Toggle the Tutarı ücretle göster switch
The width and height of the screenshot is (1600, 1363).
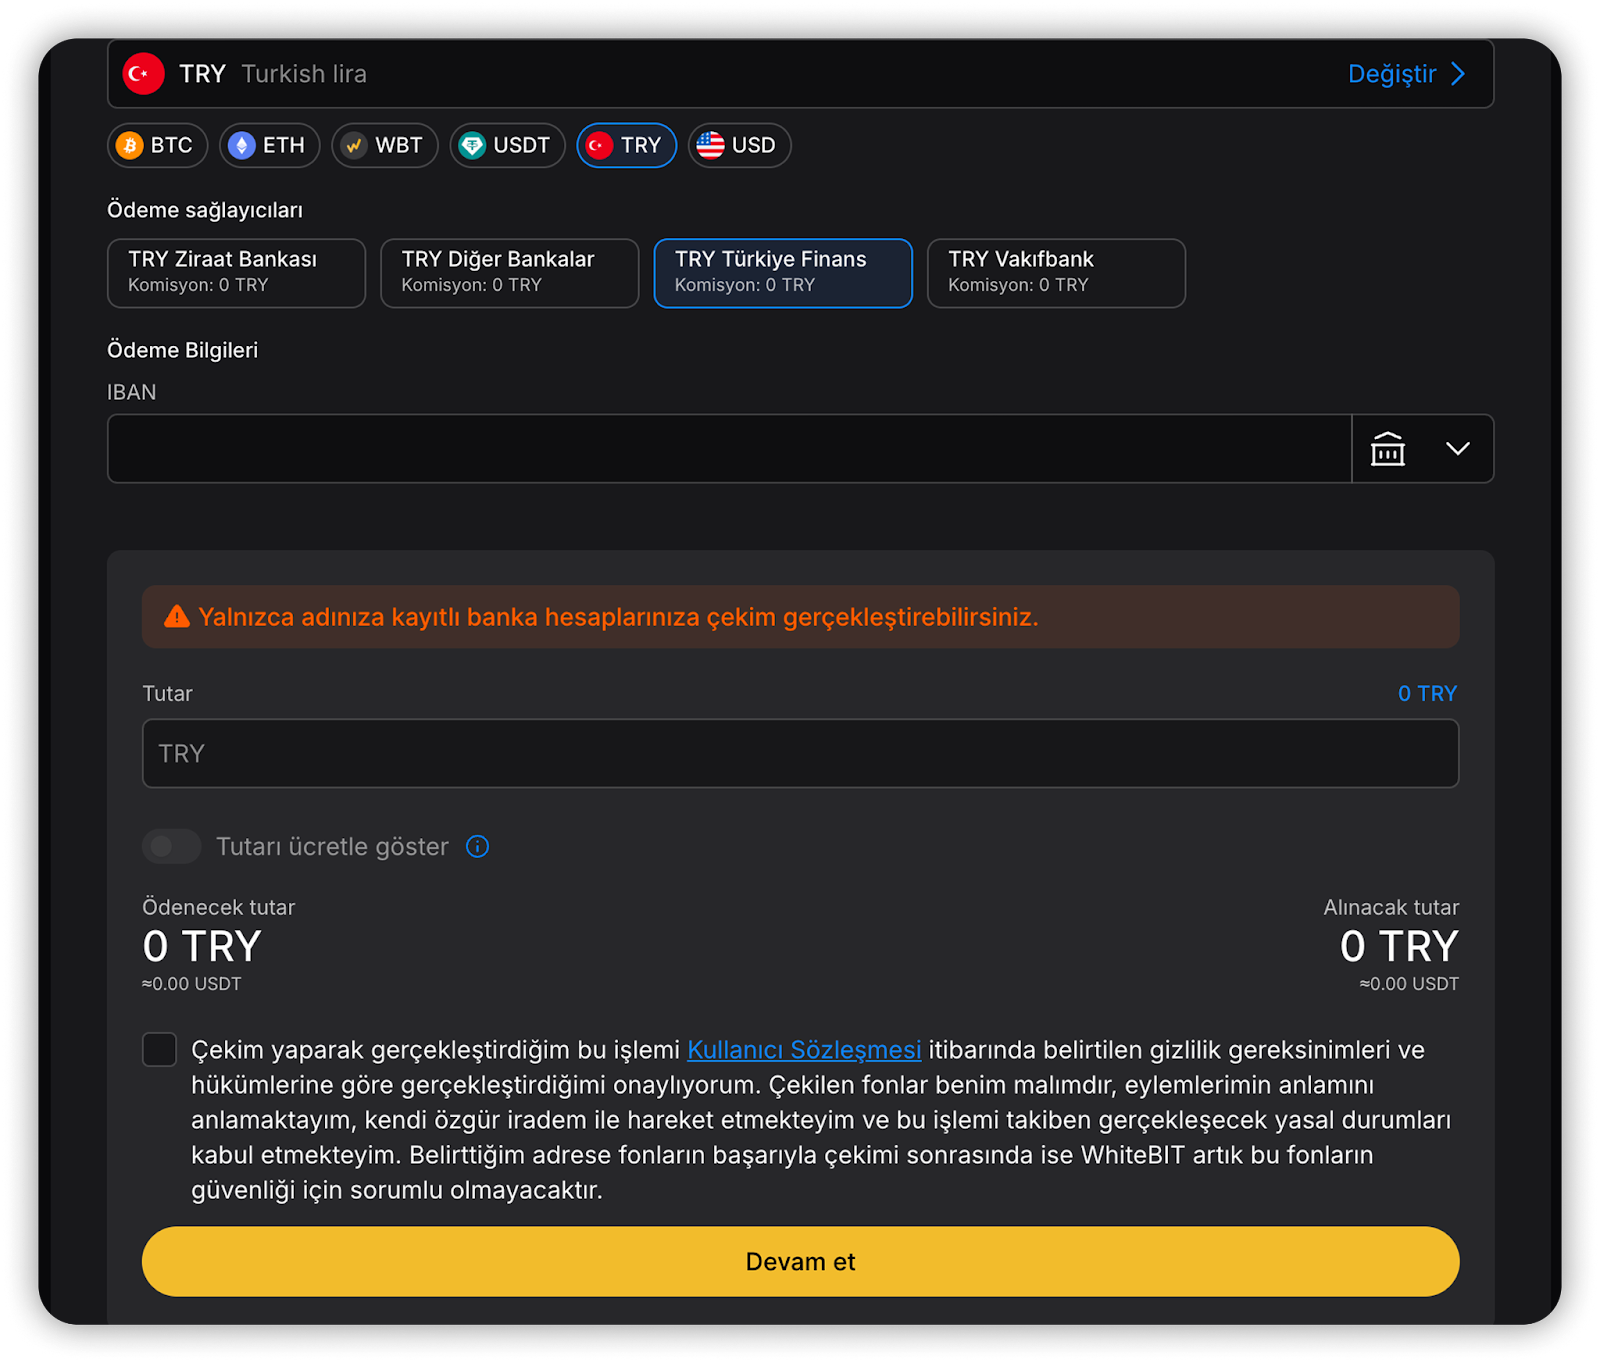[172, 847]
